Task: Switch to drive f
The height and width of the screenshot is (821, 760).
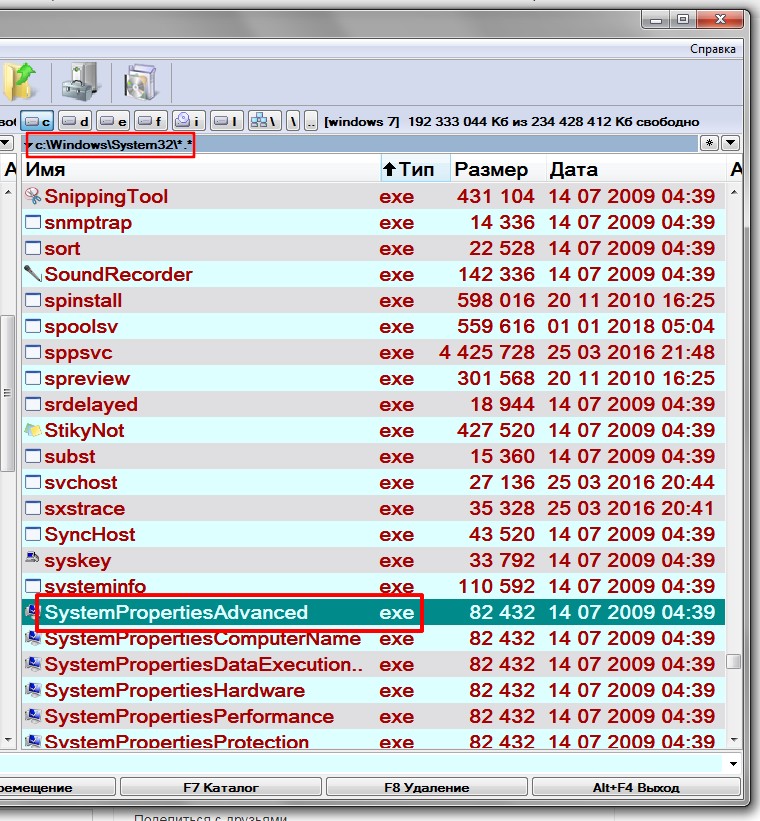Action: point(151,121)
